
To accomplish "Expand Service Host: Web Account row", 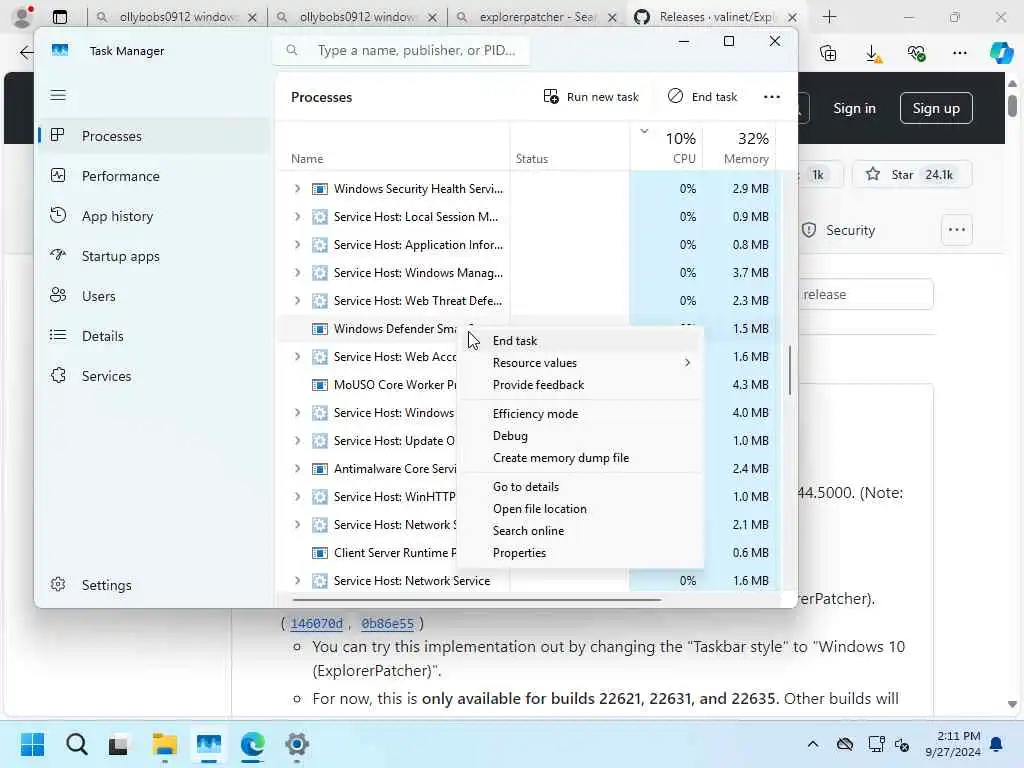I will point(297,357).
